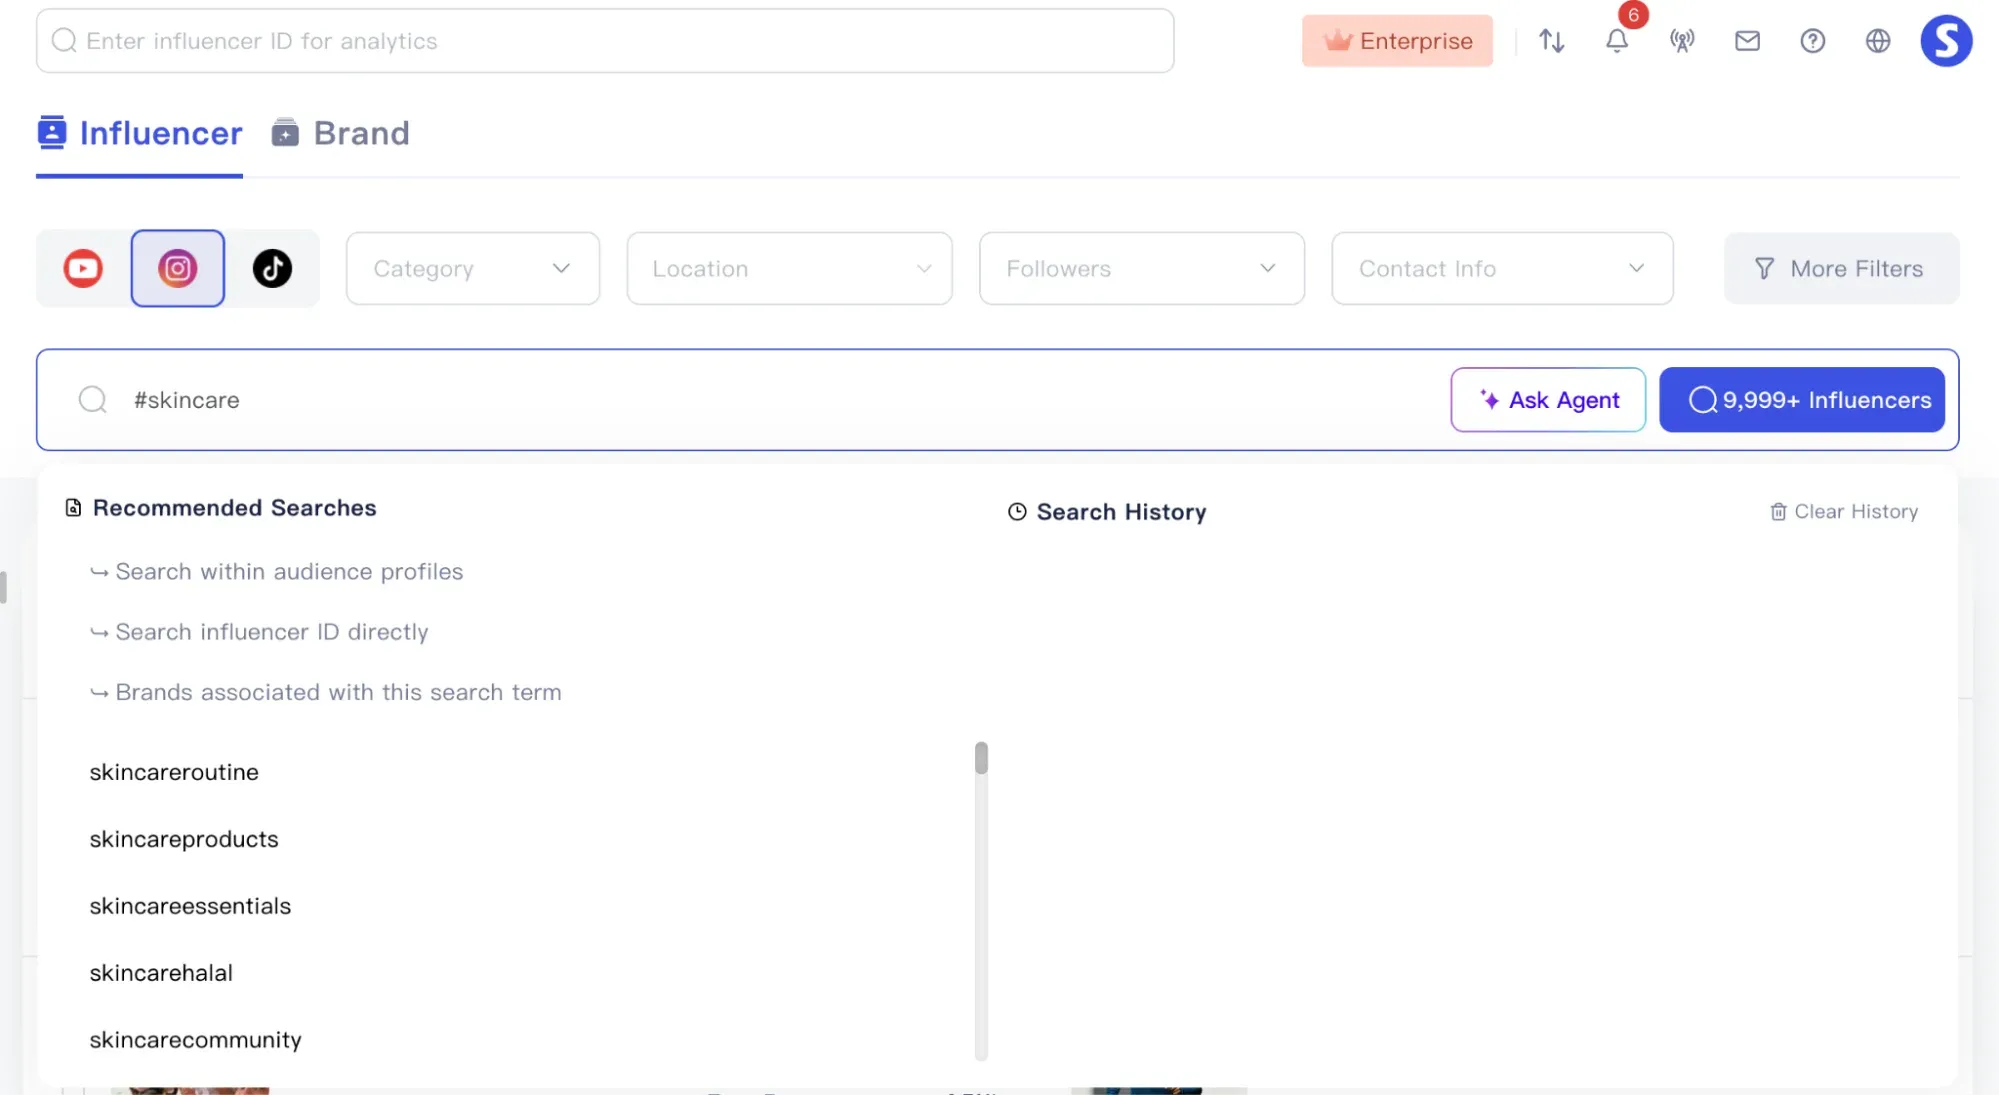Select the Instagram platform icon

pos(178,268)
